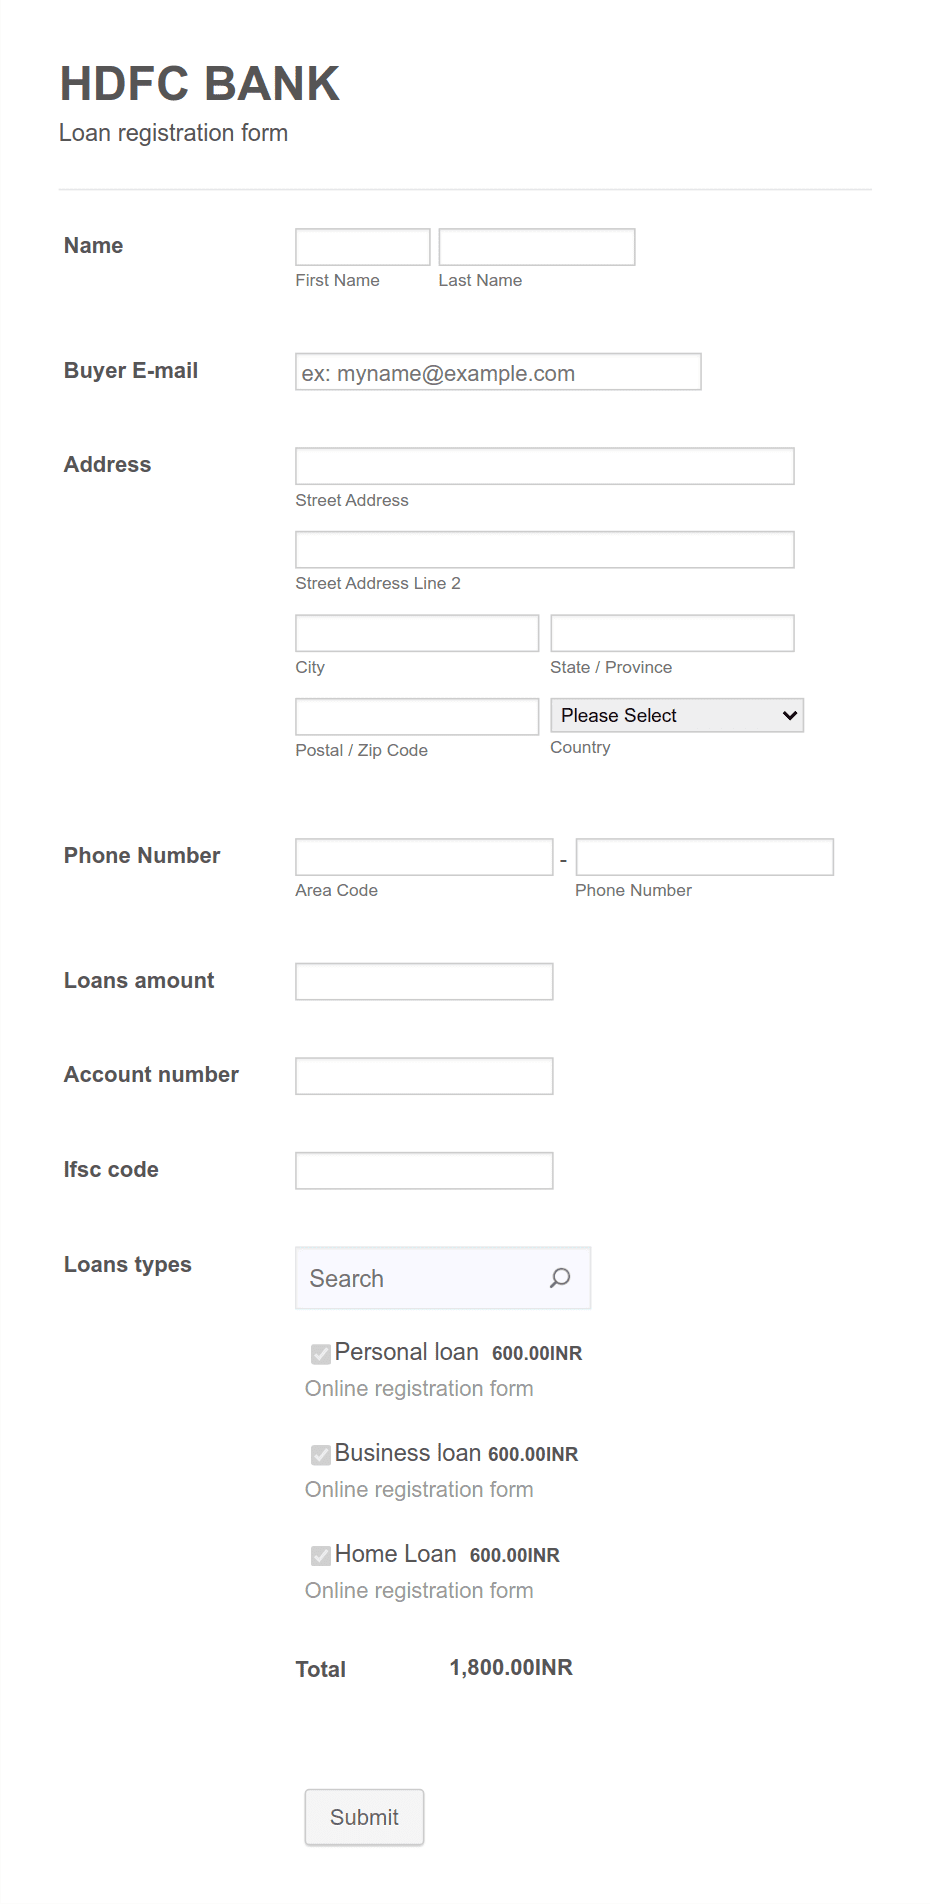The image size is (930, 1904).
Task: Click the Loans amount input field
Action: (x=423, y=981)
